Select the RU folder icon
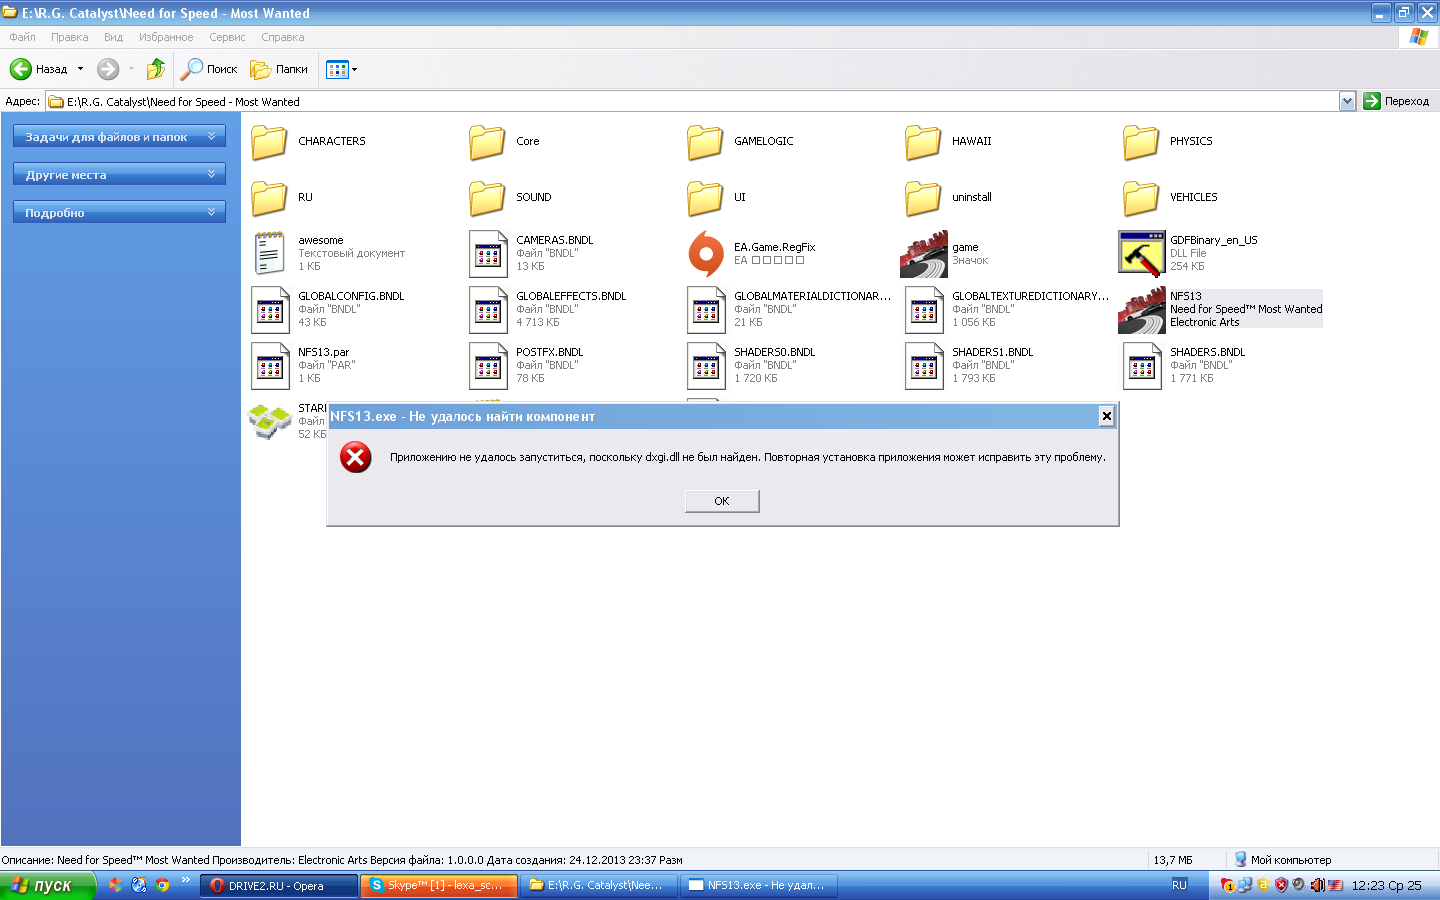1440x900 pixels. point(269,198)
